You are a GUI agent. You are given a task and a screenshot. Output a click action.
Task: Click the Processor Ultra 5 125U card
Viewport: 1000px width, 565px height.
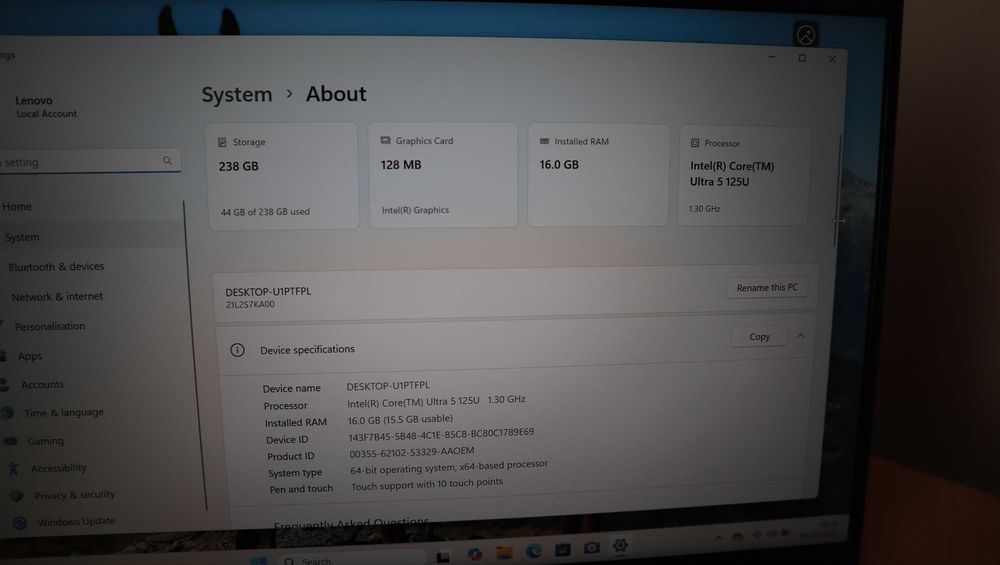pos(744,176)
